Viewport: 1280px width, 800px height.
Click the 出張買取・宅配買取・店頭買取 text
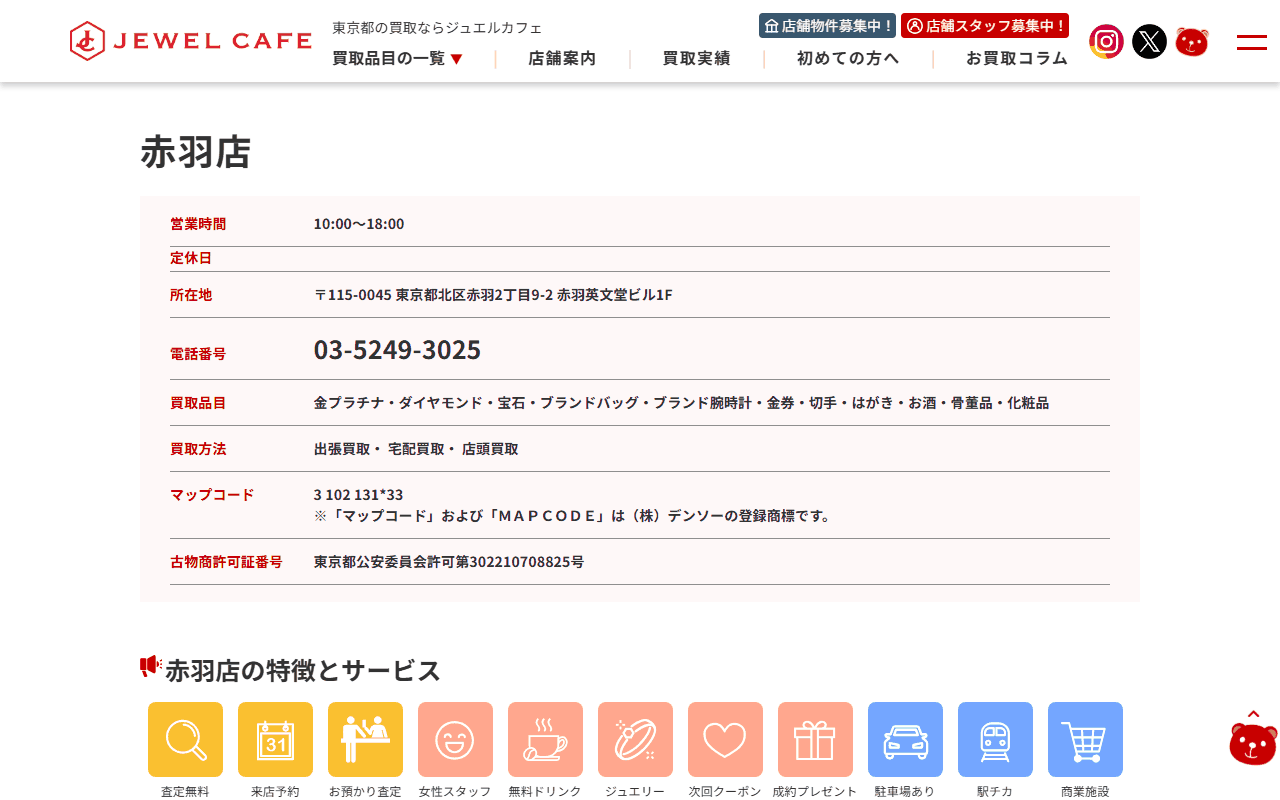click(x=416, y=449)
